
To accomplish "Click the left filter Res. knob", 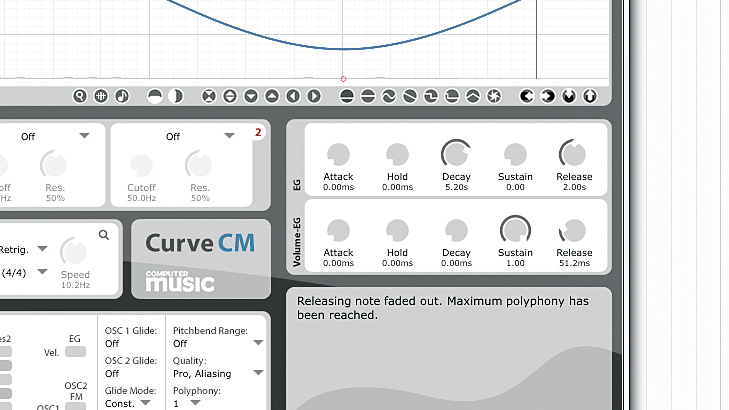I will click(53, 165).
